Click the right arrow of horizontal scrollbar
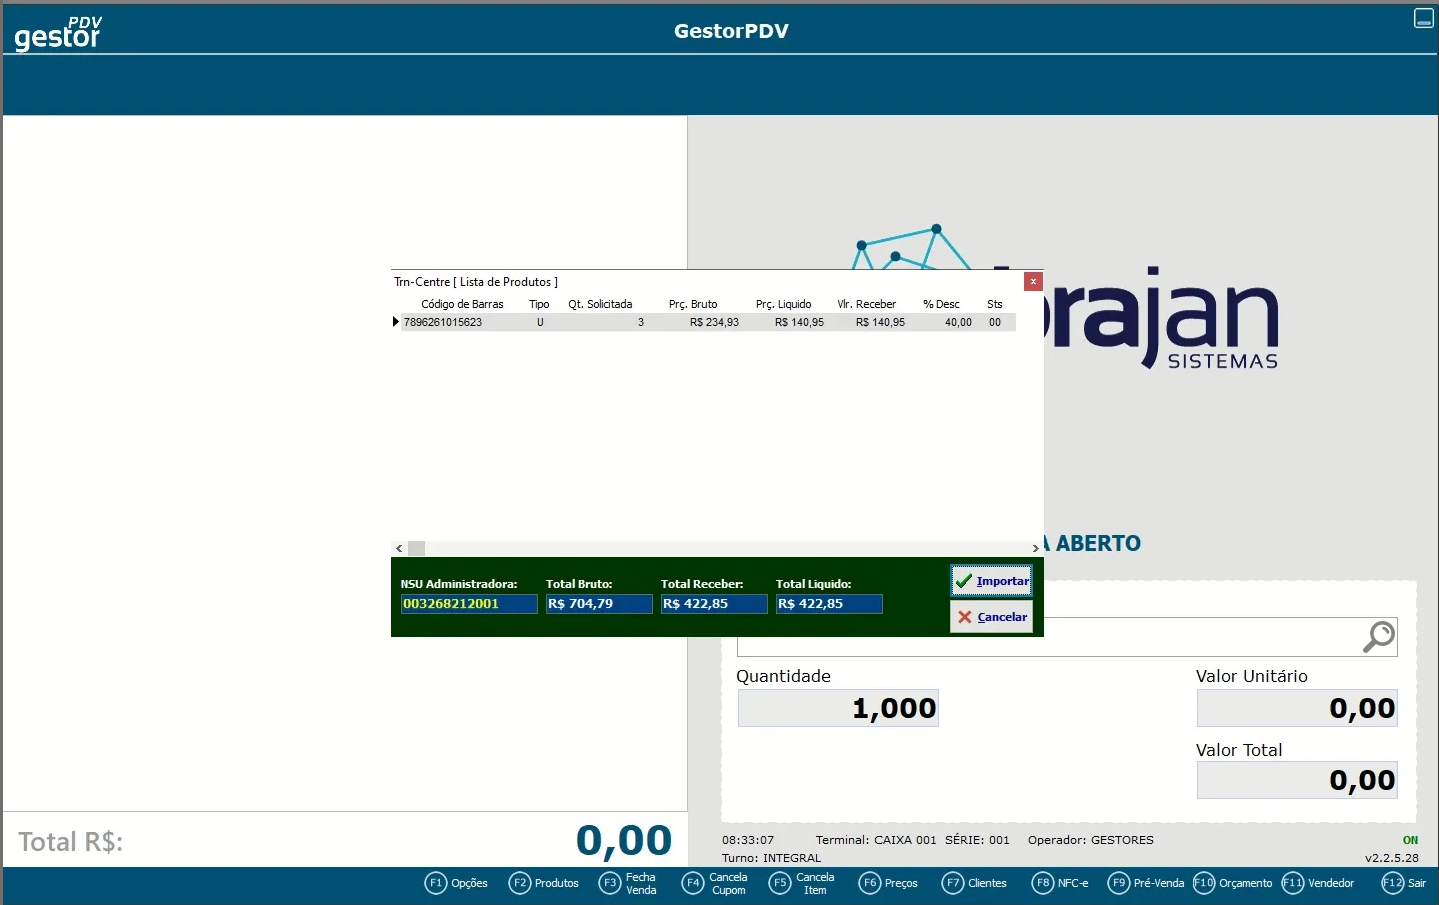 (1035, 549)
